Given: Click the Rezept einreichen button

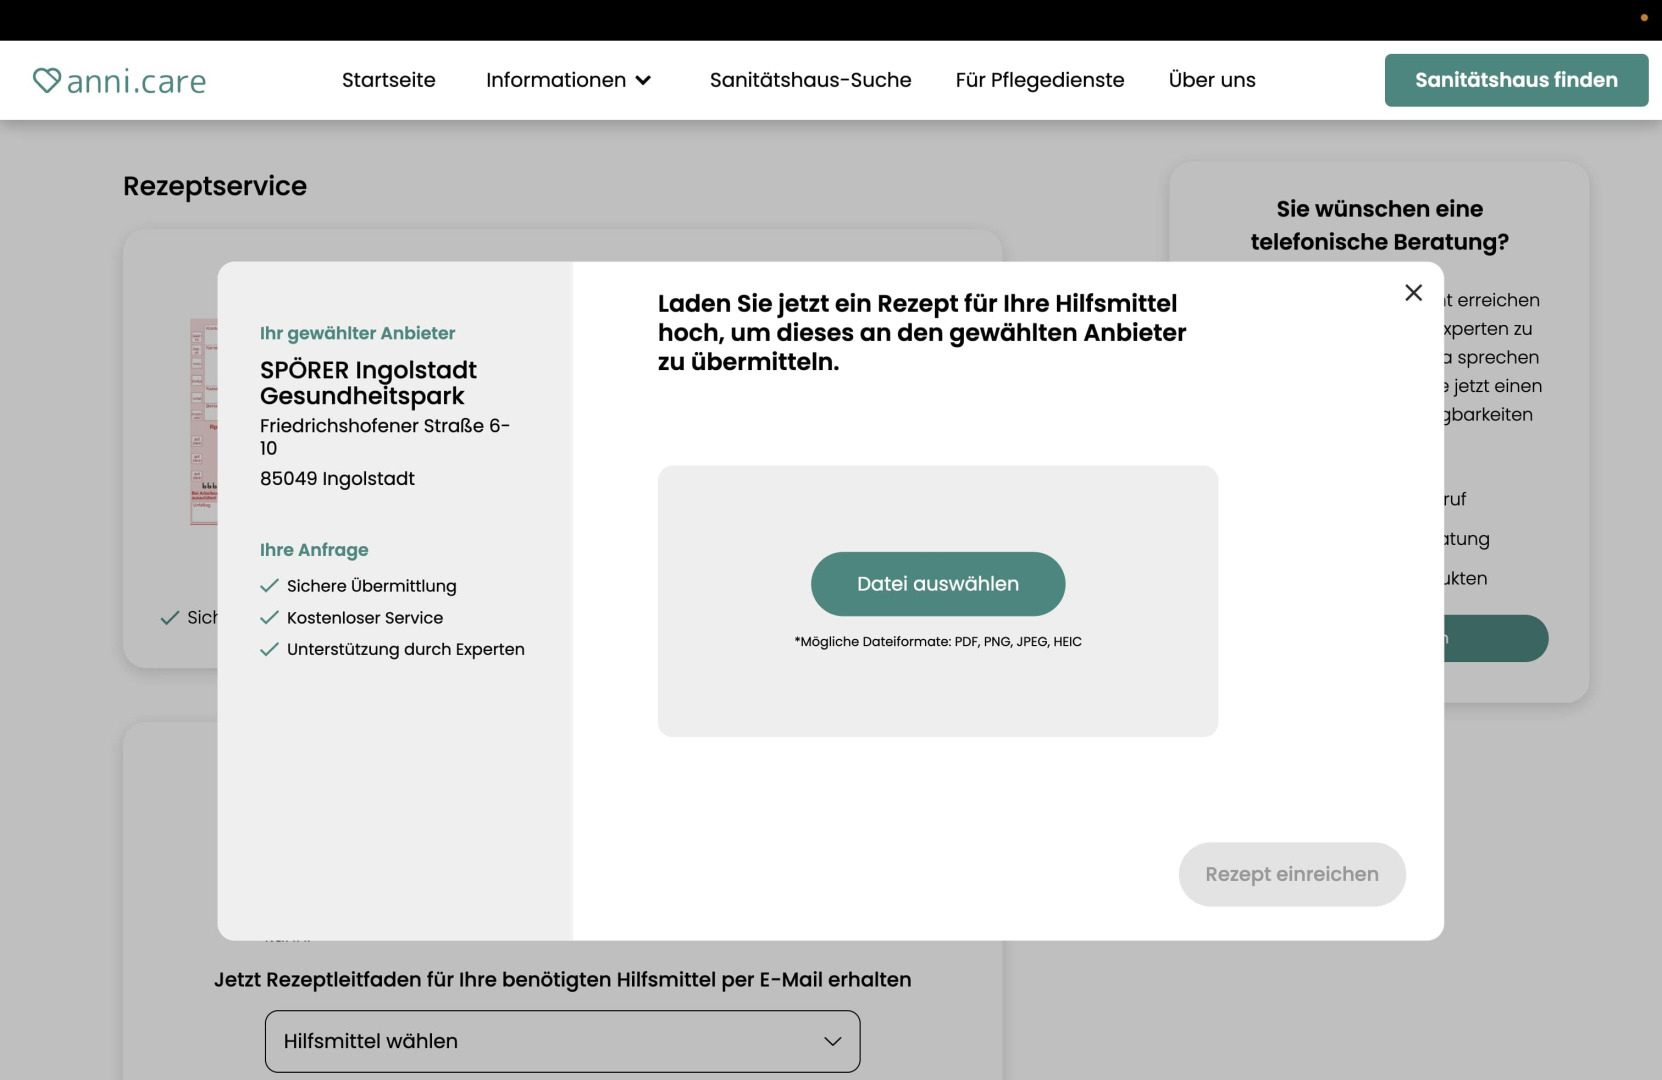Looking at the screenshot, I should click(x=1292, y=874).
